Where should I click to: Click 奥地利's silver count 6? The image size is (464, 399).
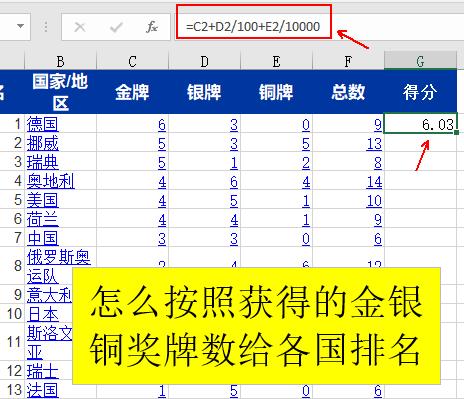tap(234, 182)
